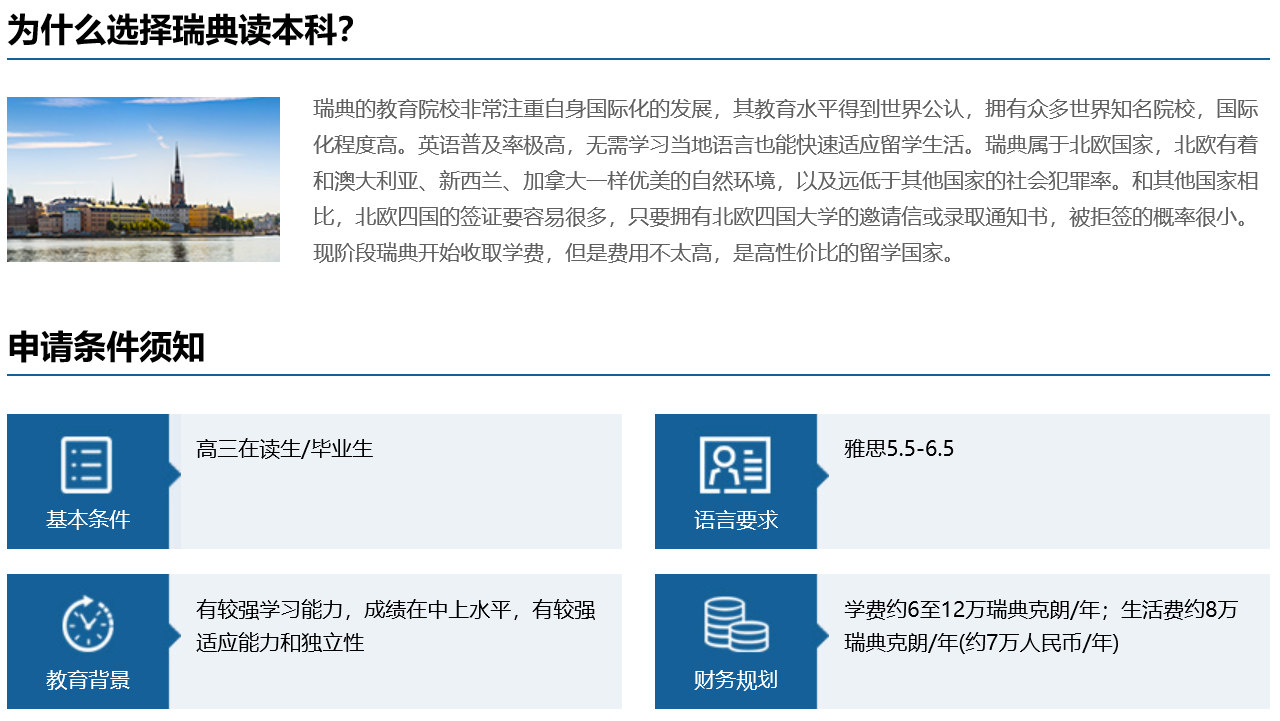This screenshot has height=721, width=1280.
Task: Click the clock icon above 教育背景
Action: tap(87, 625)
